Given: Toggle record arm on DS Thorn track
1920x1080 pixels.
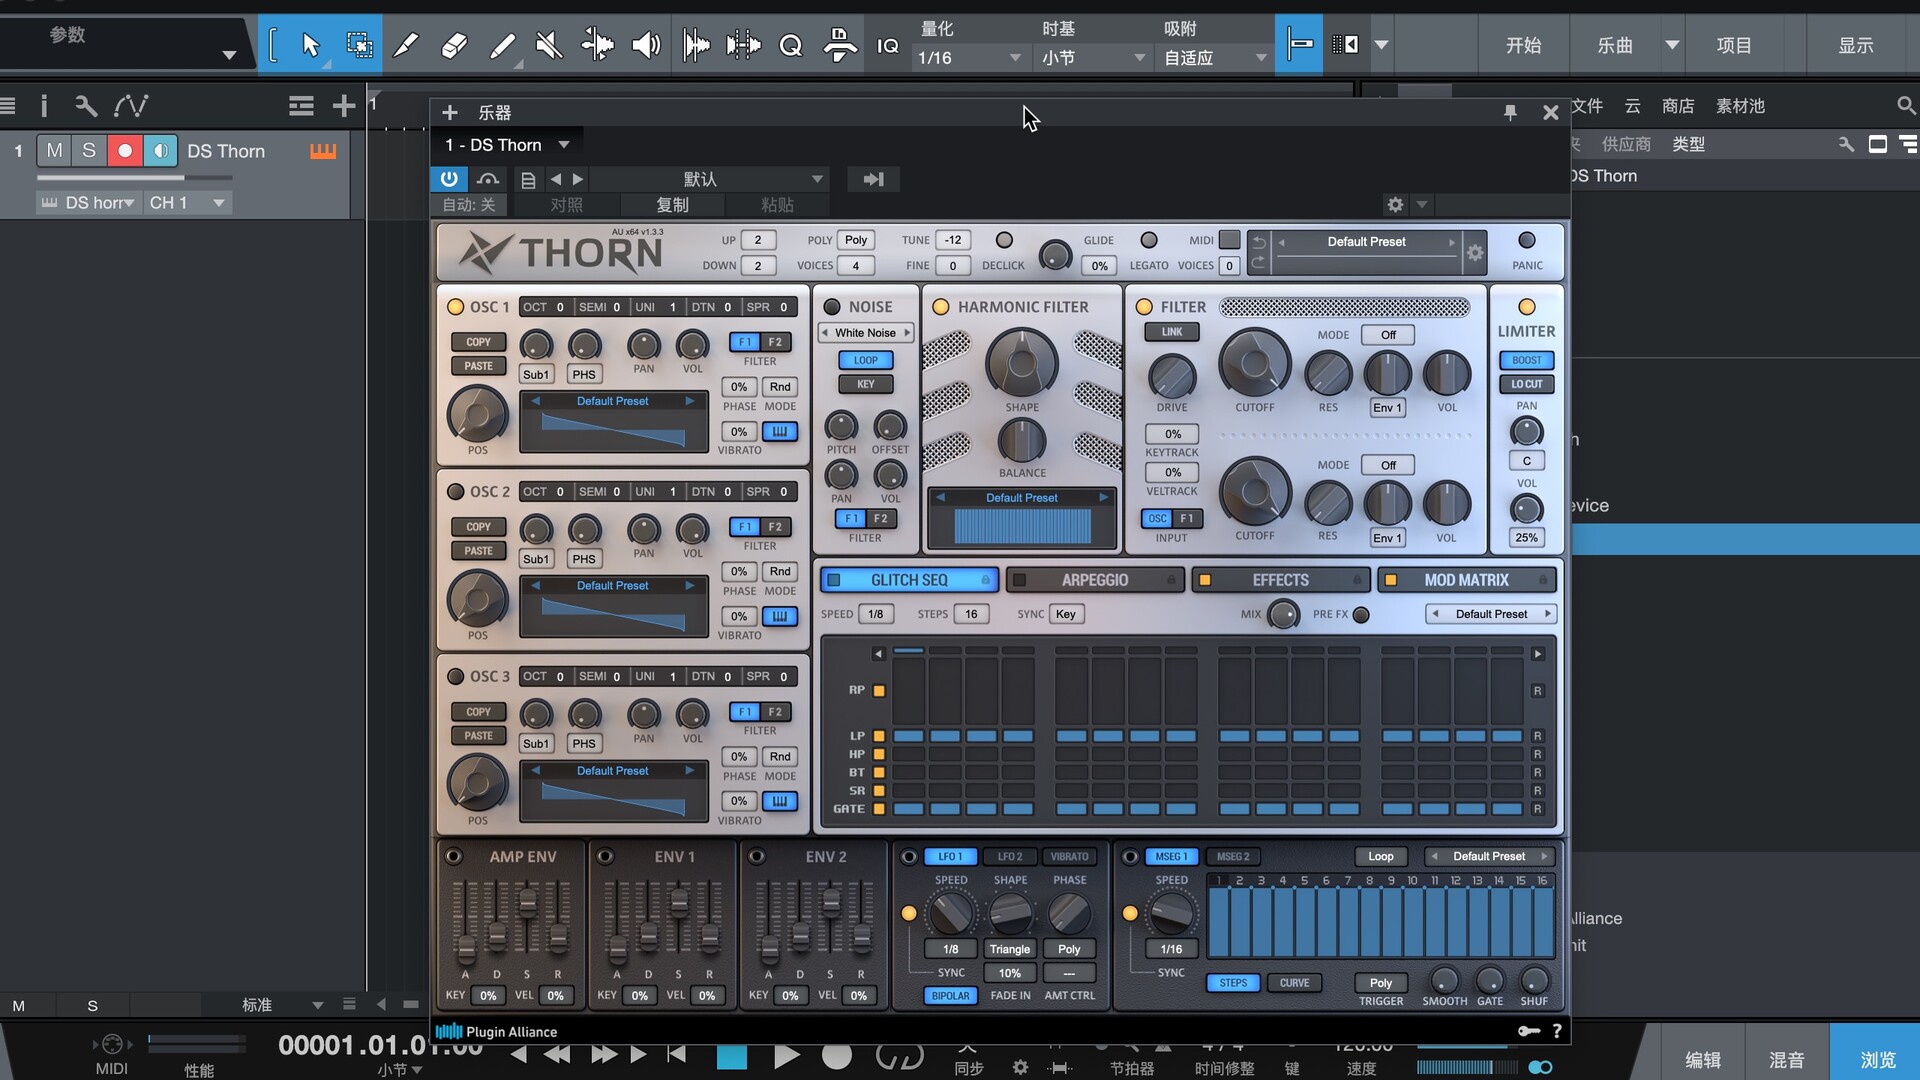Looking at the screenshot, I should tap(125, 151).
